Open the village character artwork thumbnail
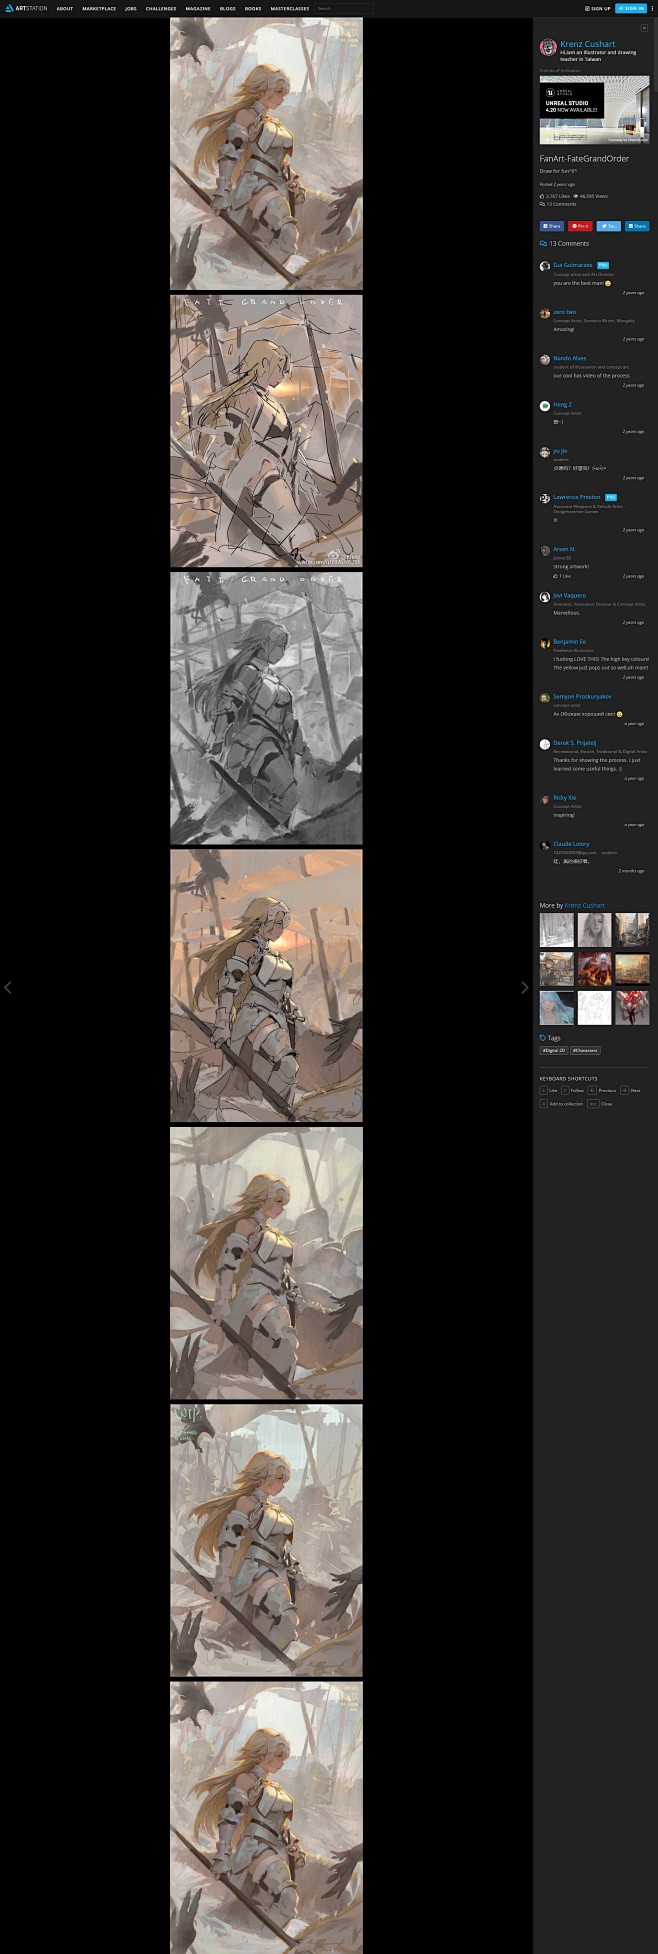This screenshot has height=1954, width=658. click(x=557, y=969)
